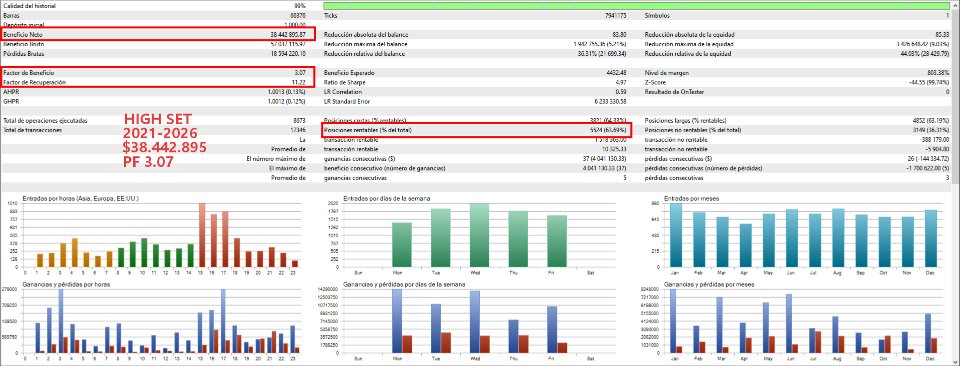
Task: Click 'Reducción relativa del balance' label
Action: [365, 54]
